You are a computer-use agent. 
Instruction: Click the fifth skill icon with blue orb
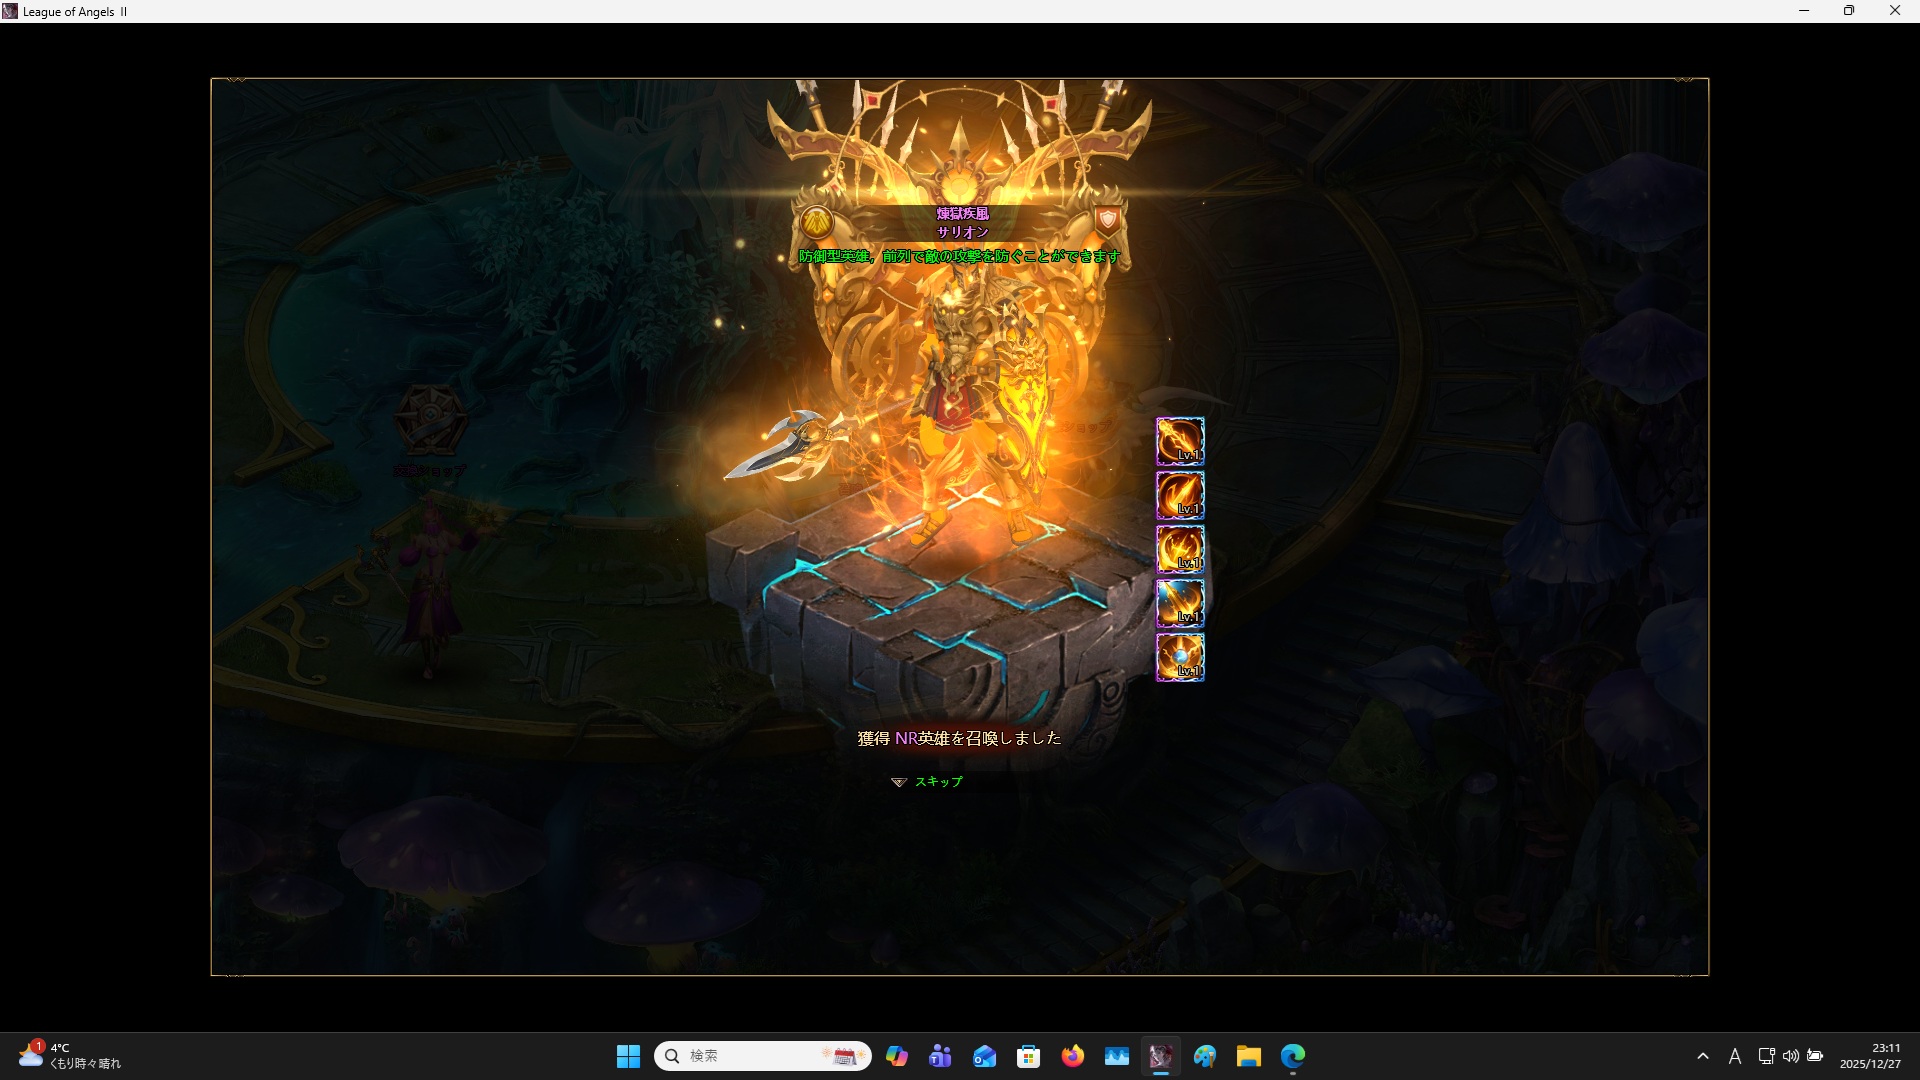1180,657
